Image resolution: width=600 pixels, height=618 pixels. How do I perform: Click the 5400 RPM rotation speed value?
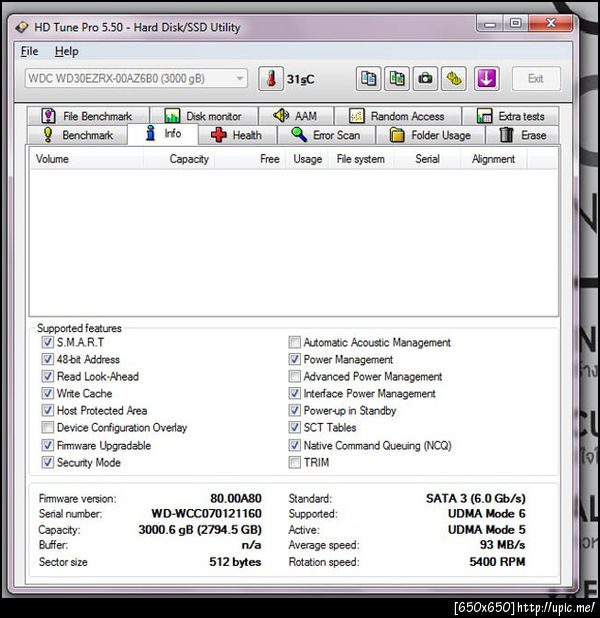pyautogui.click(x=498, y=562)
